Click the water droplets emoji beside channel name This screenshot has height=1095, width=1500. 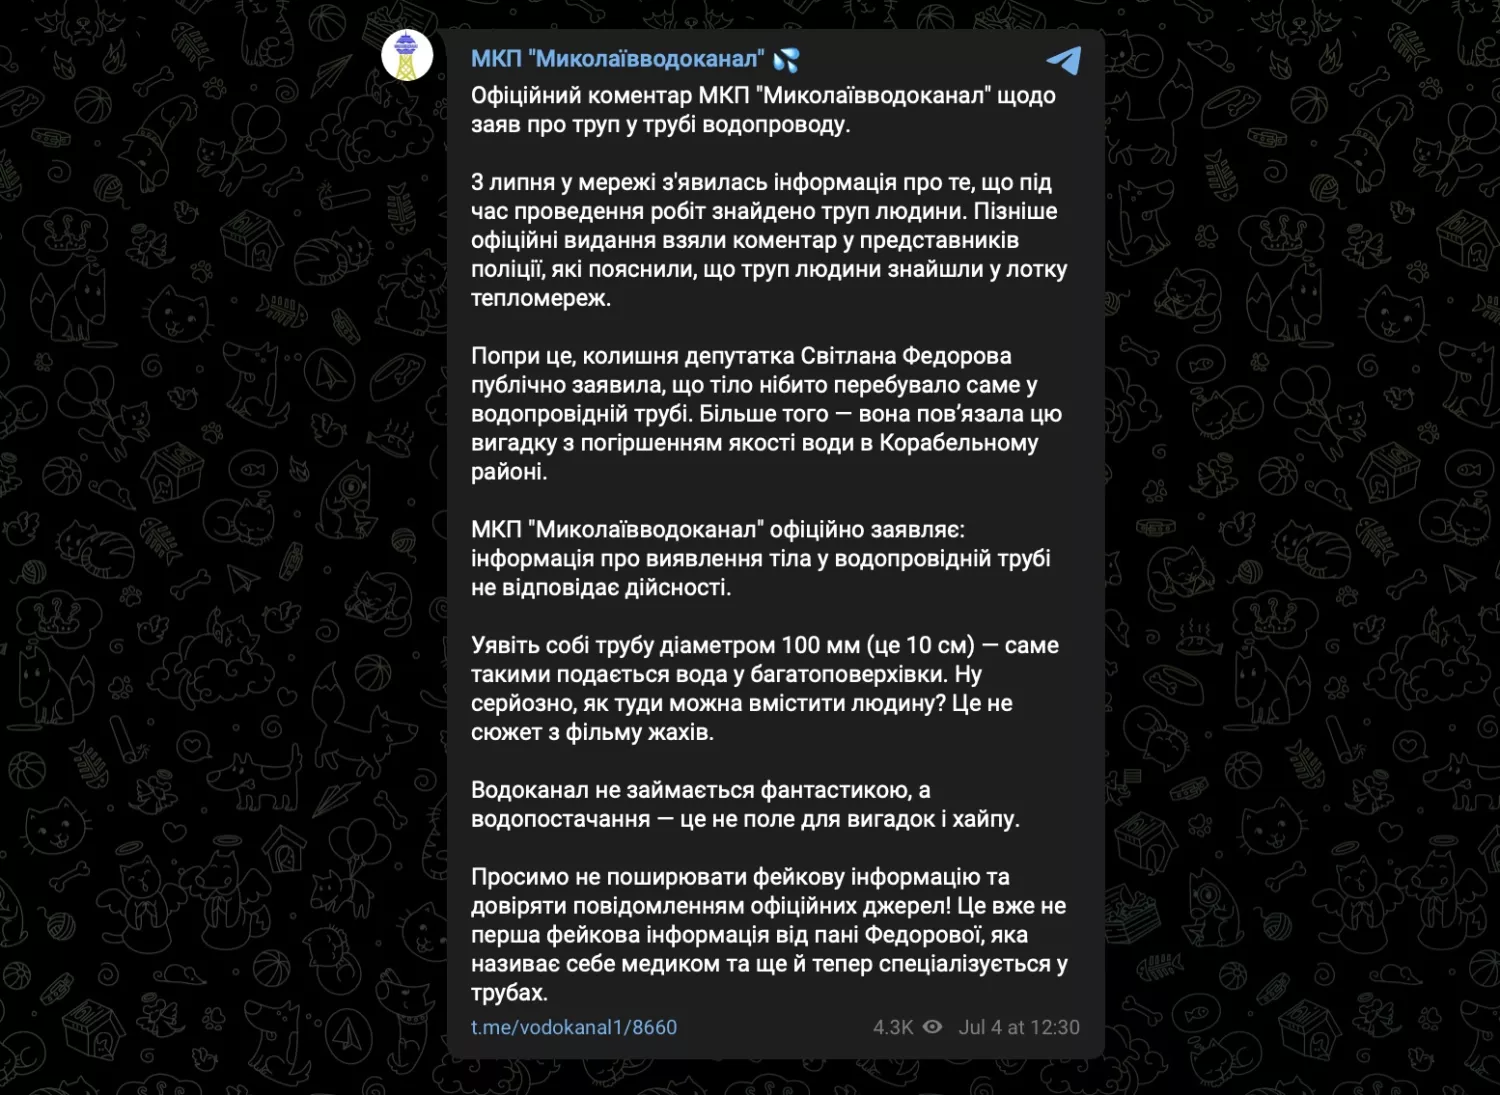(x=786, y=60)
